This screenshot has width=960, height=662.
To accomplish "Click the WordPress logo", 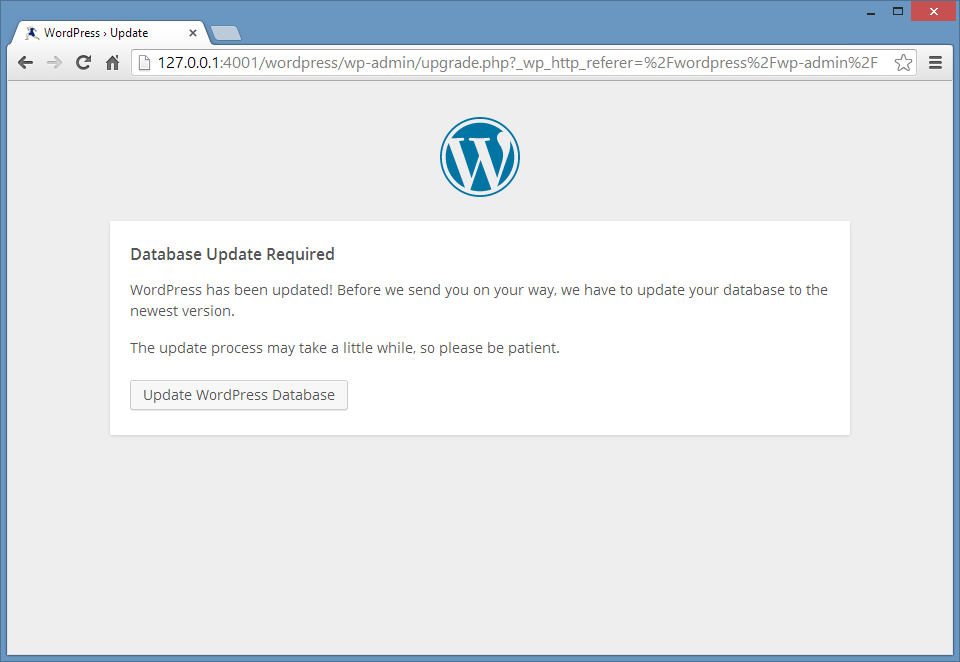I will pyautogui.click(x=480, y=157).
